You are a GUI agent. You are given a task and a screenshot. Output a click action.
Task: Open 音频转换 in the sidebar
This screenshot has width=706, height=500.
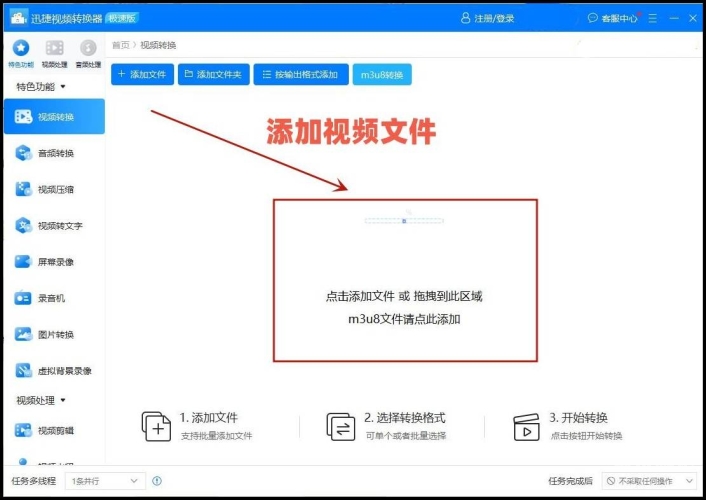54,153
